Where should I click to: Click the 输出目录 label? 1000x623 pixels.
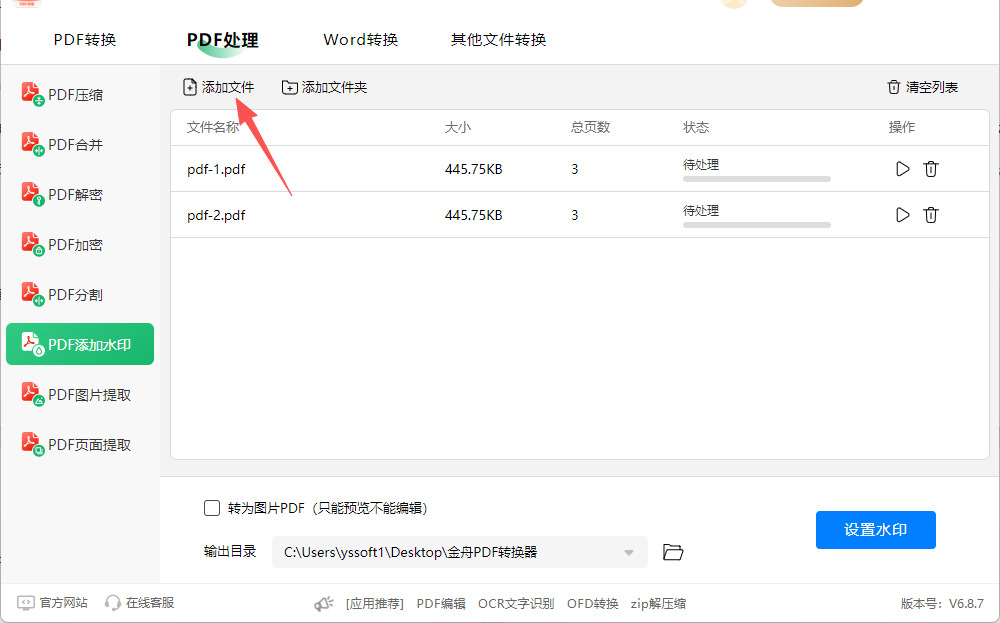click(x=230, y=552)
